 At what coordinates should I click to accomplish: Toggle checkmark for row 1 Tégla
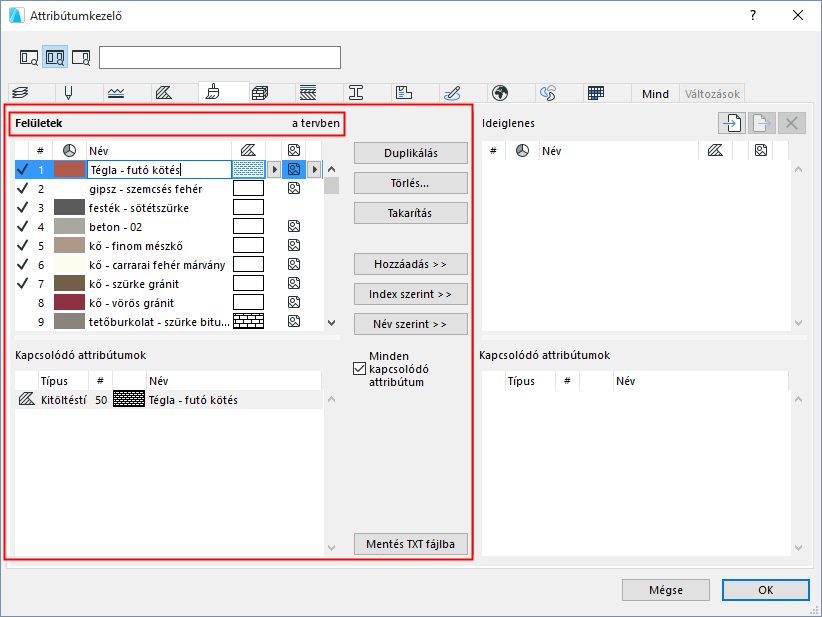coord(23,169)
